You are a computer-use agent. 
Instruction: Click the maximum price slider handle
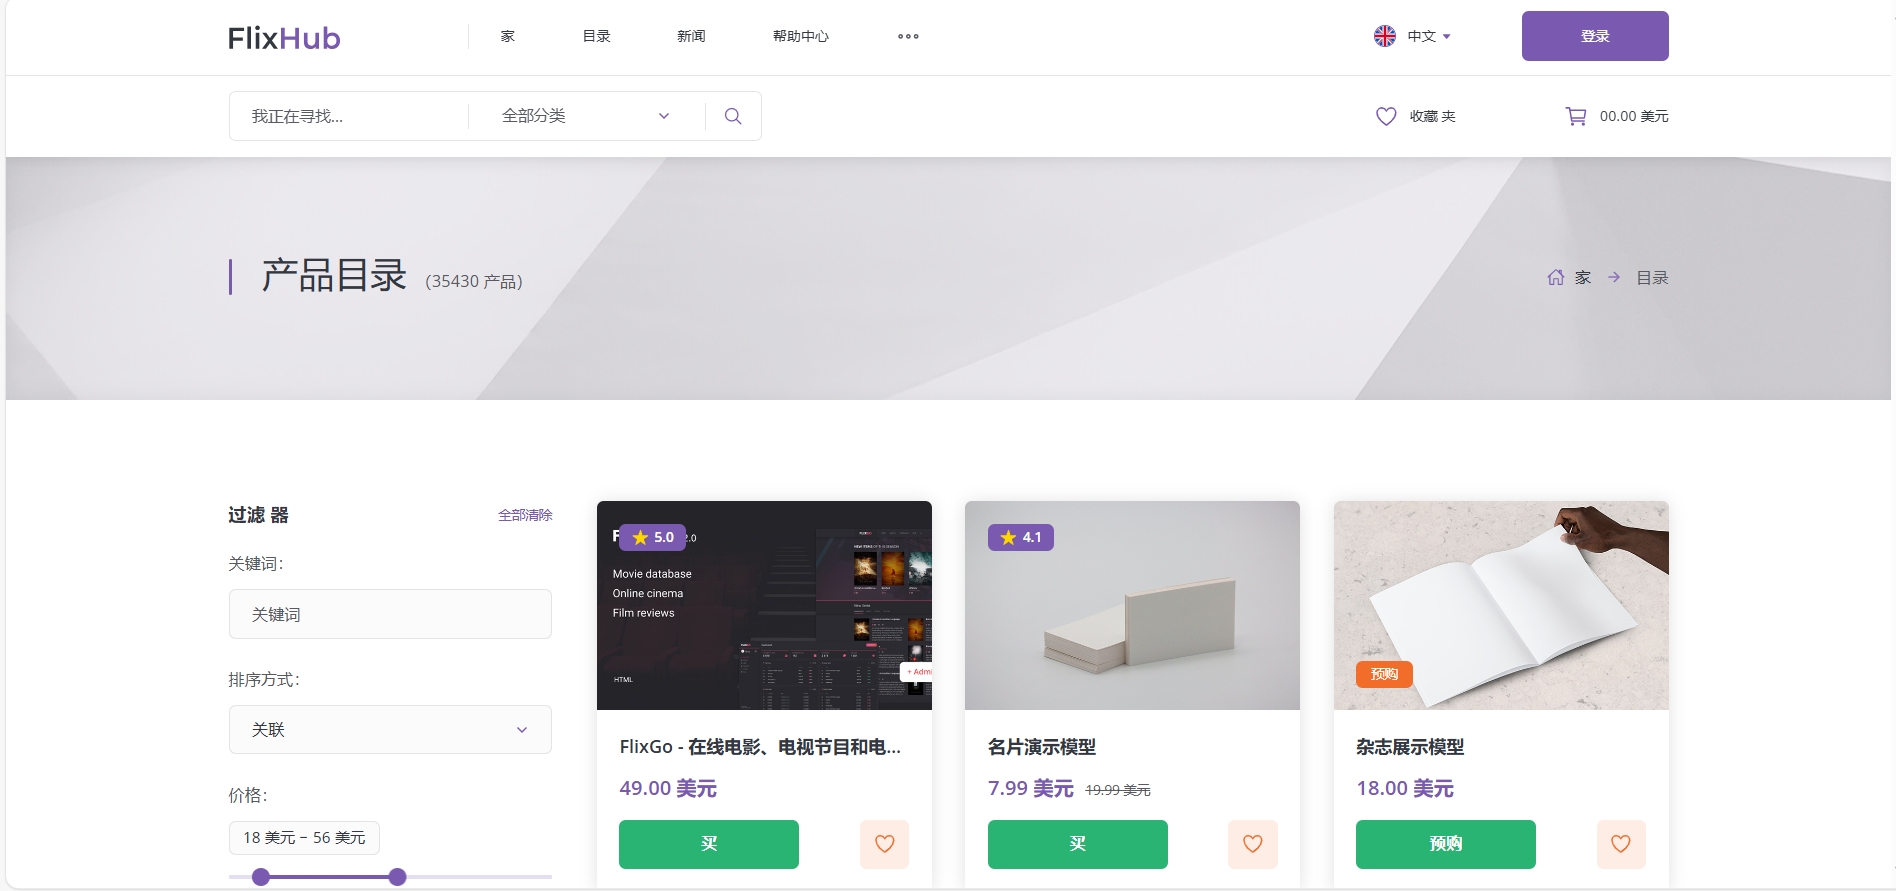(397, 877)
